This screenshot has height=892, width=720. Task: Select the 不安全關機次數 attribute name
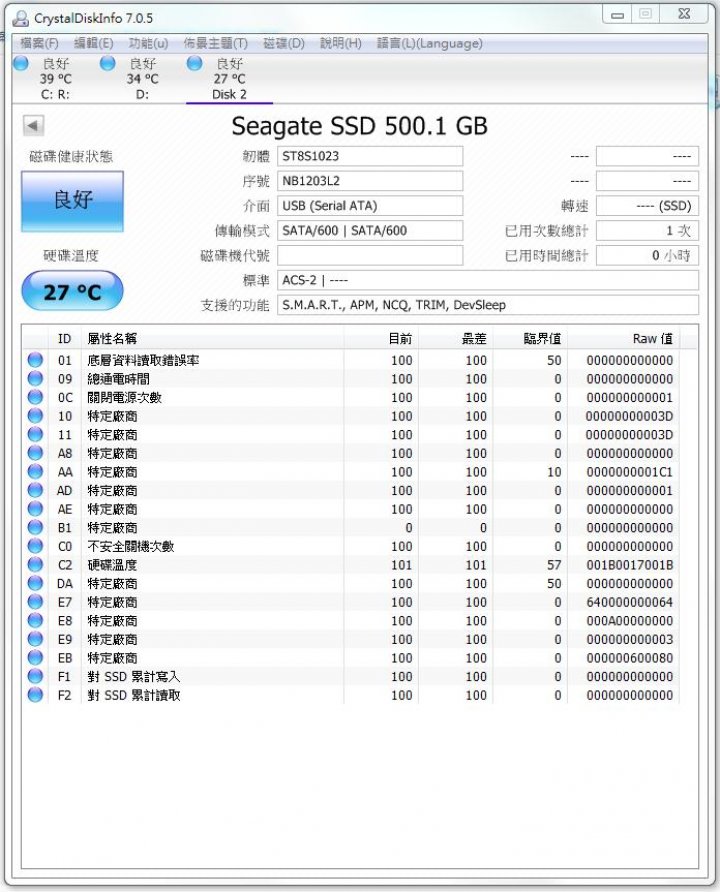click(131, 546)
